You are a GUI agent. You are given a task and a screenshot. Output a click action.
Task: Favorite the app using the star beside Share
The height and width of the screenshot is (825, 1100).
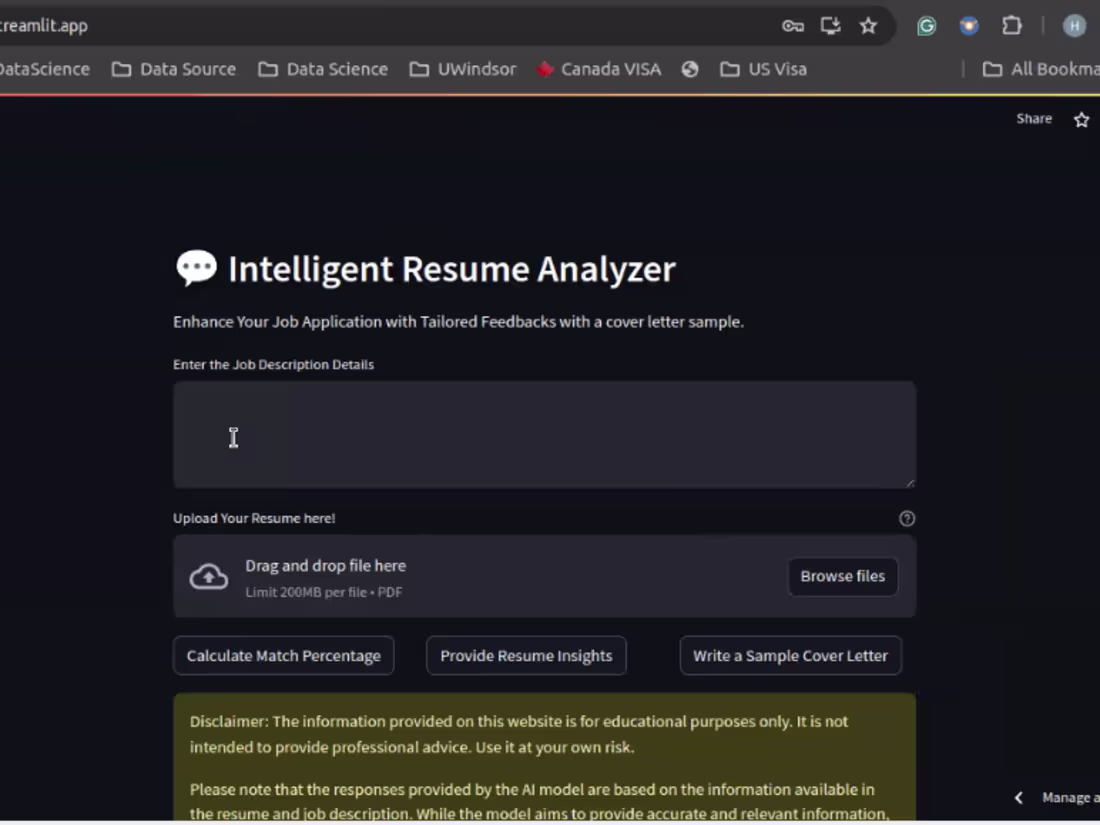(1081, 118)
